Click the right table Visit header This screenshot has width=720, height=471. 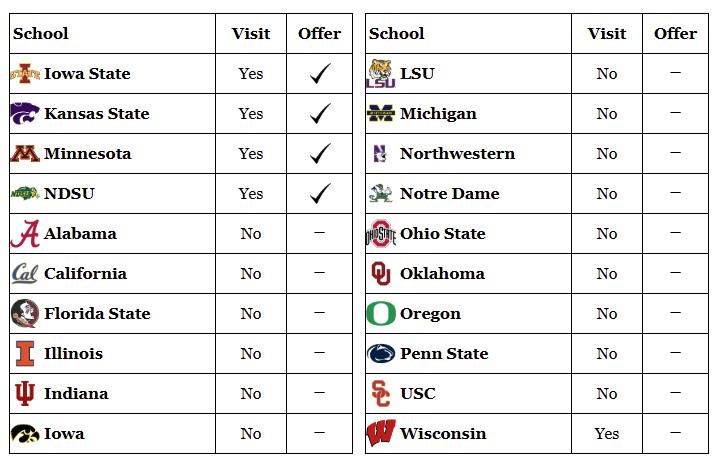point(607,34)
